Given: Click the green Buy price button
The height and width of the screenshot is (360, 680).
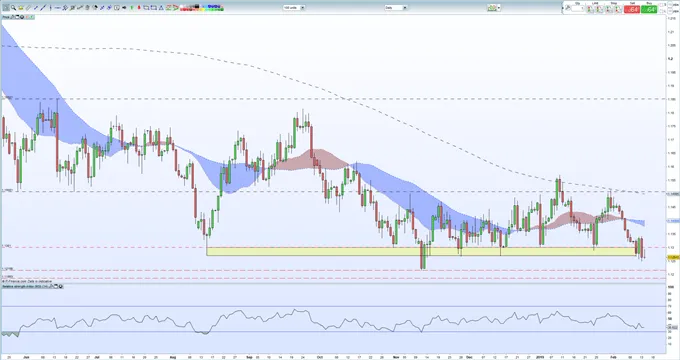Looking at the screenshot, I should 649,9.
